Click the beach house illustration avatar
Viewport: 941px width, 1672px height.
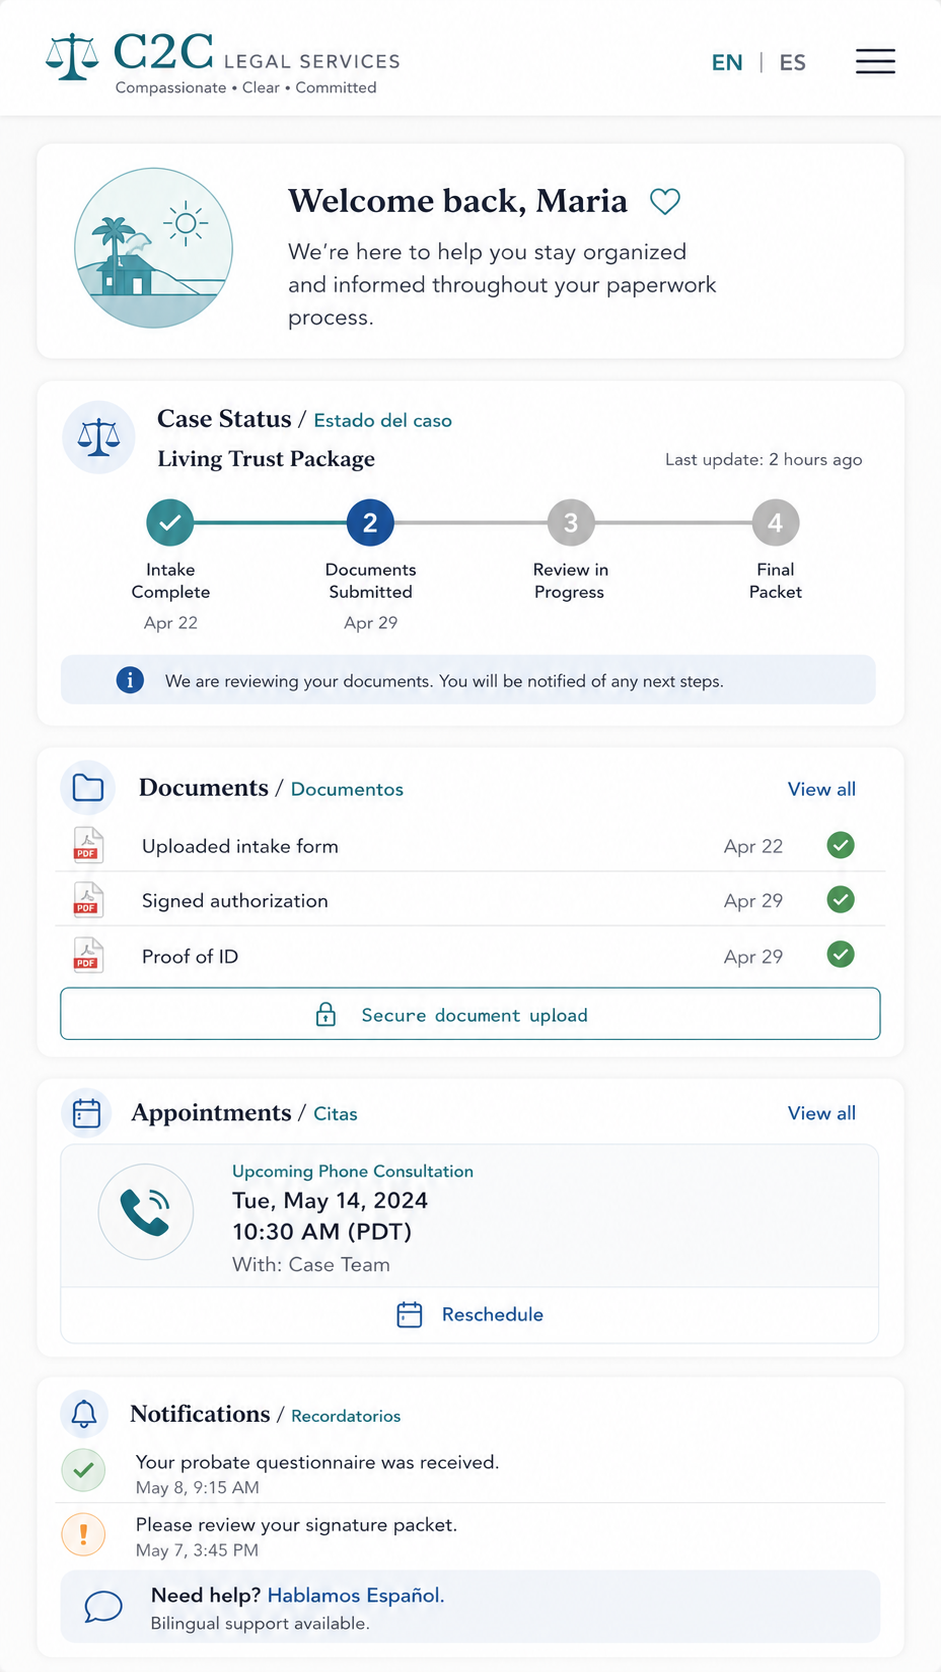tap(154, 248)
